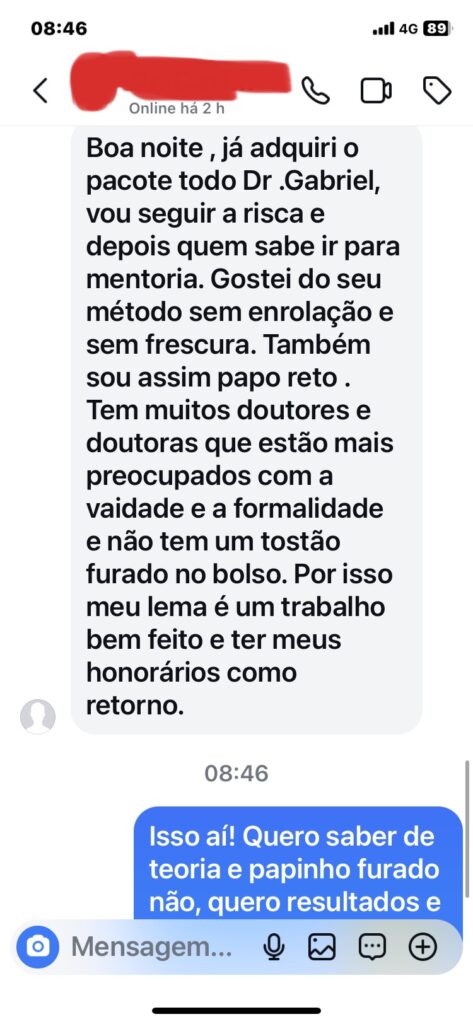Tap the microphone to record audio
This screenshot has width=473, height=1024.
pyautogui.click(x=274, y=946)
